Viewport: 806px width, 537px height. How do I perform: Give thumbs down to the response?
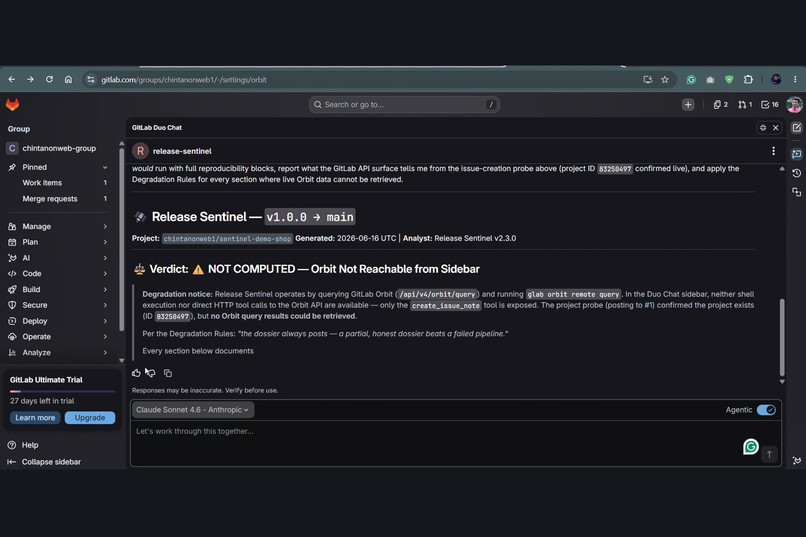(151, 373)
